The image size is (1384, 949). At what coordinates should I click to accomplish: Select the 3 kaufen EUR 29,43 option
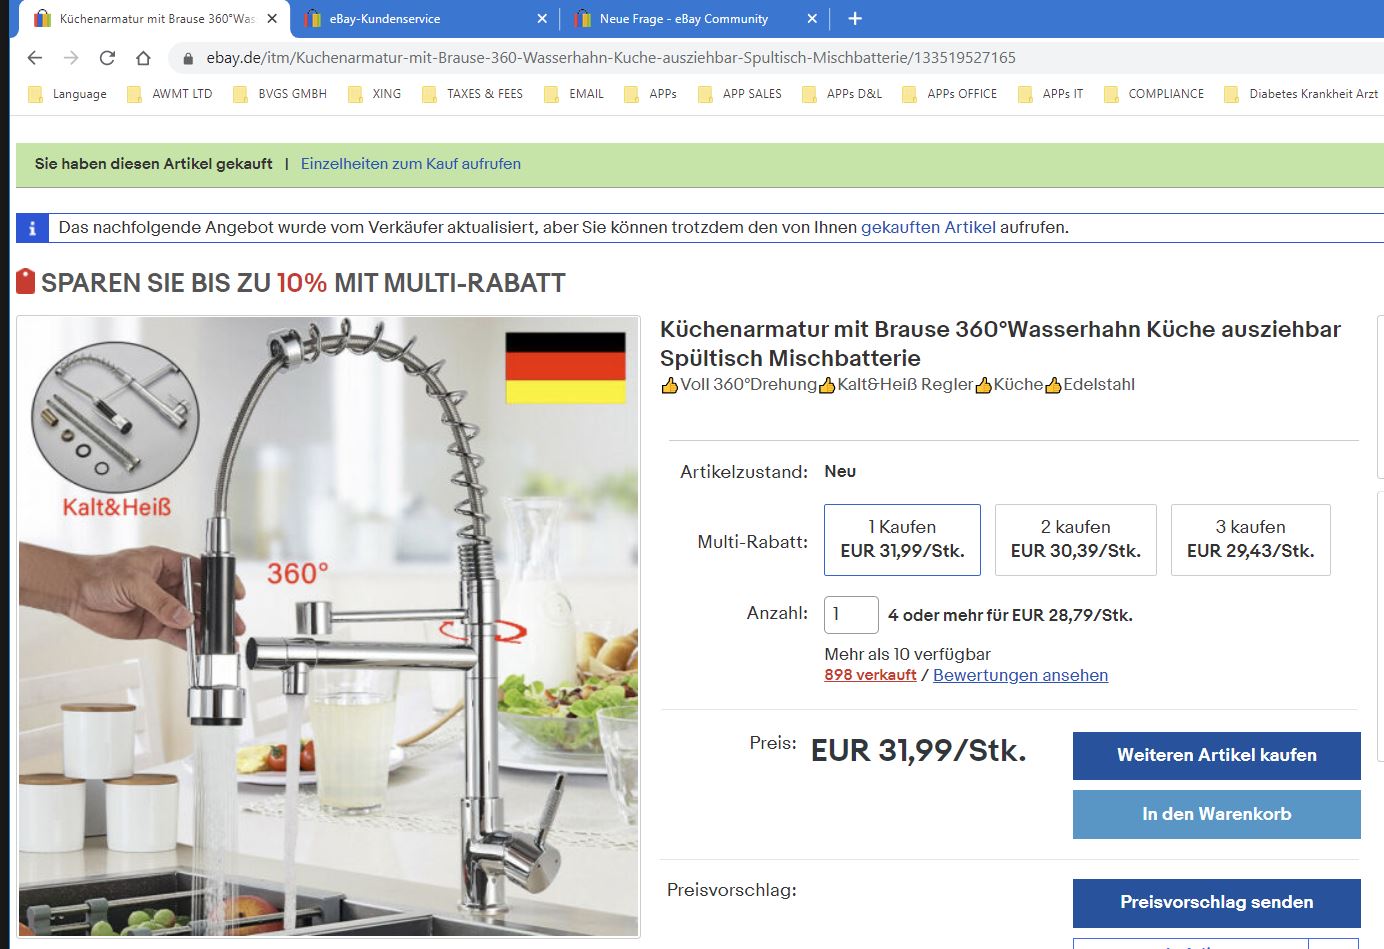tap(1251, 540)
